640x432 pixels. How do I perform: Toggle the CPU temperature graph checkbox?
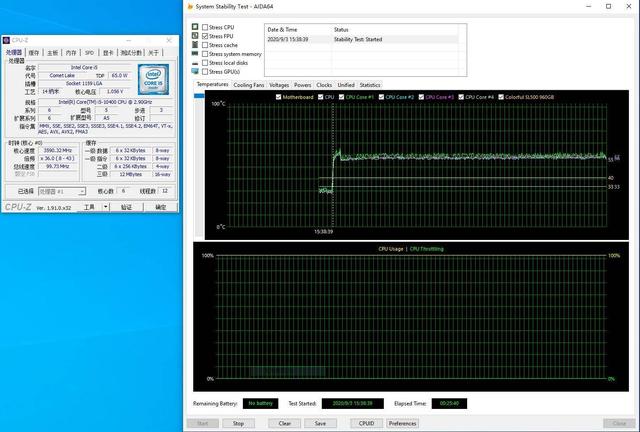pos(321,97)
